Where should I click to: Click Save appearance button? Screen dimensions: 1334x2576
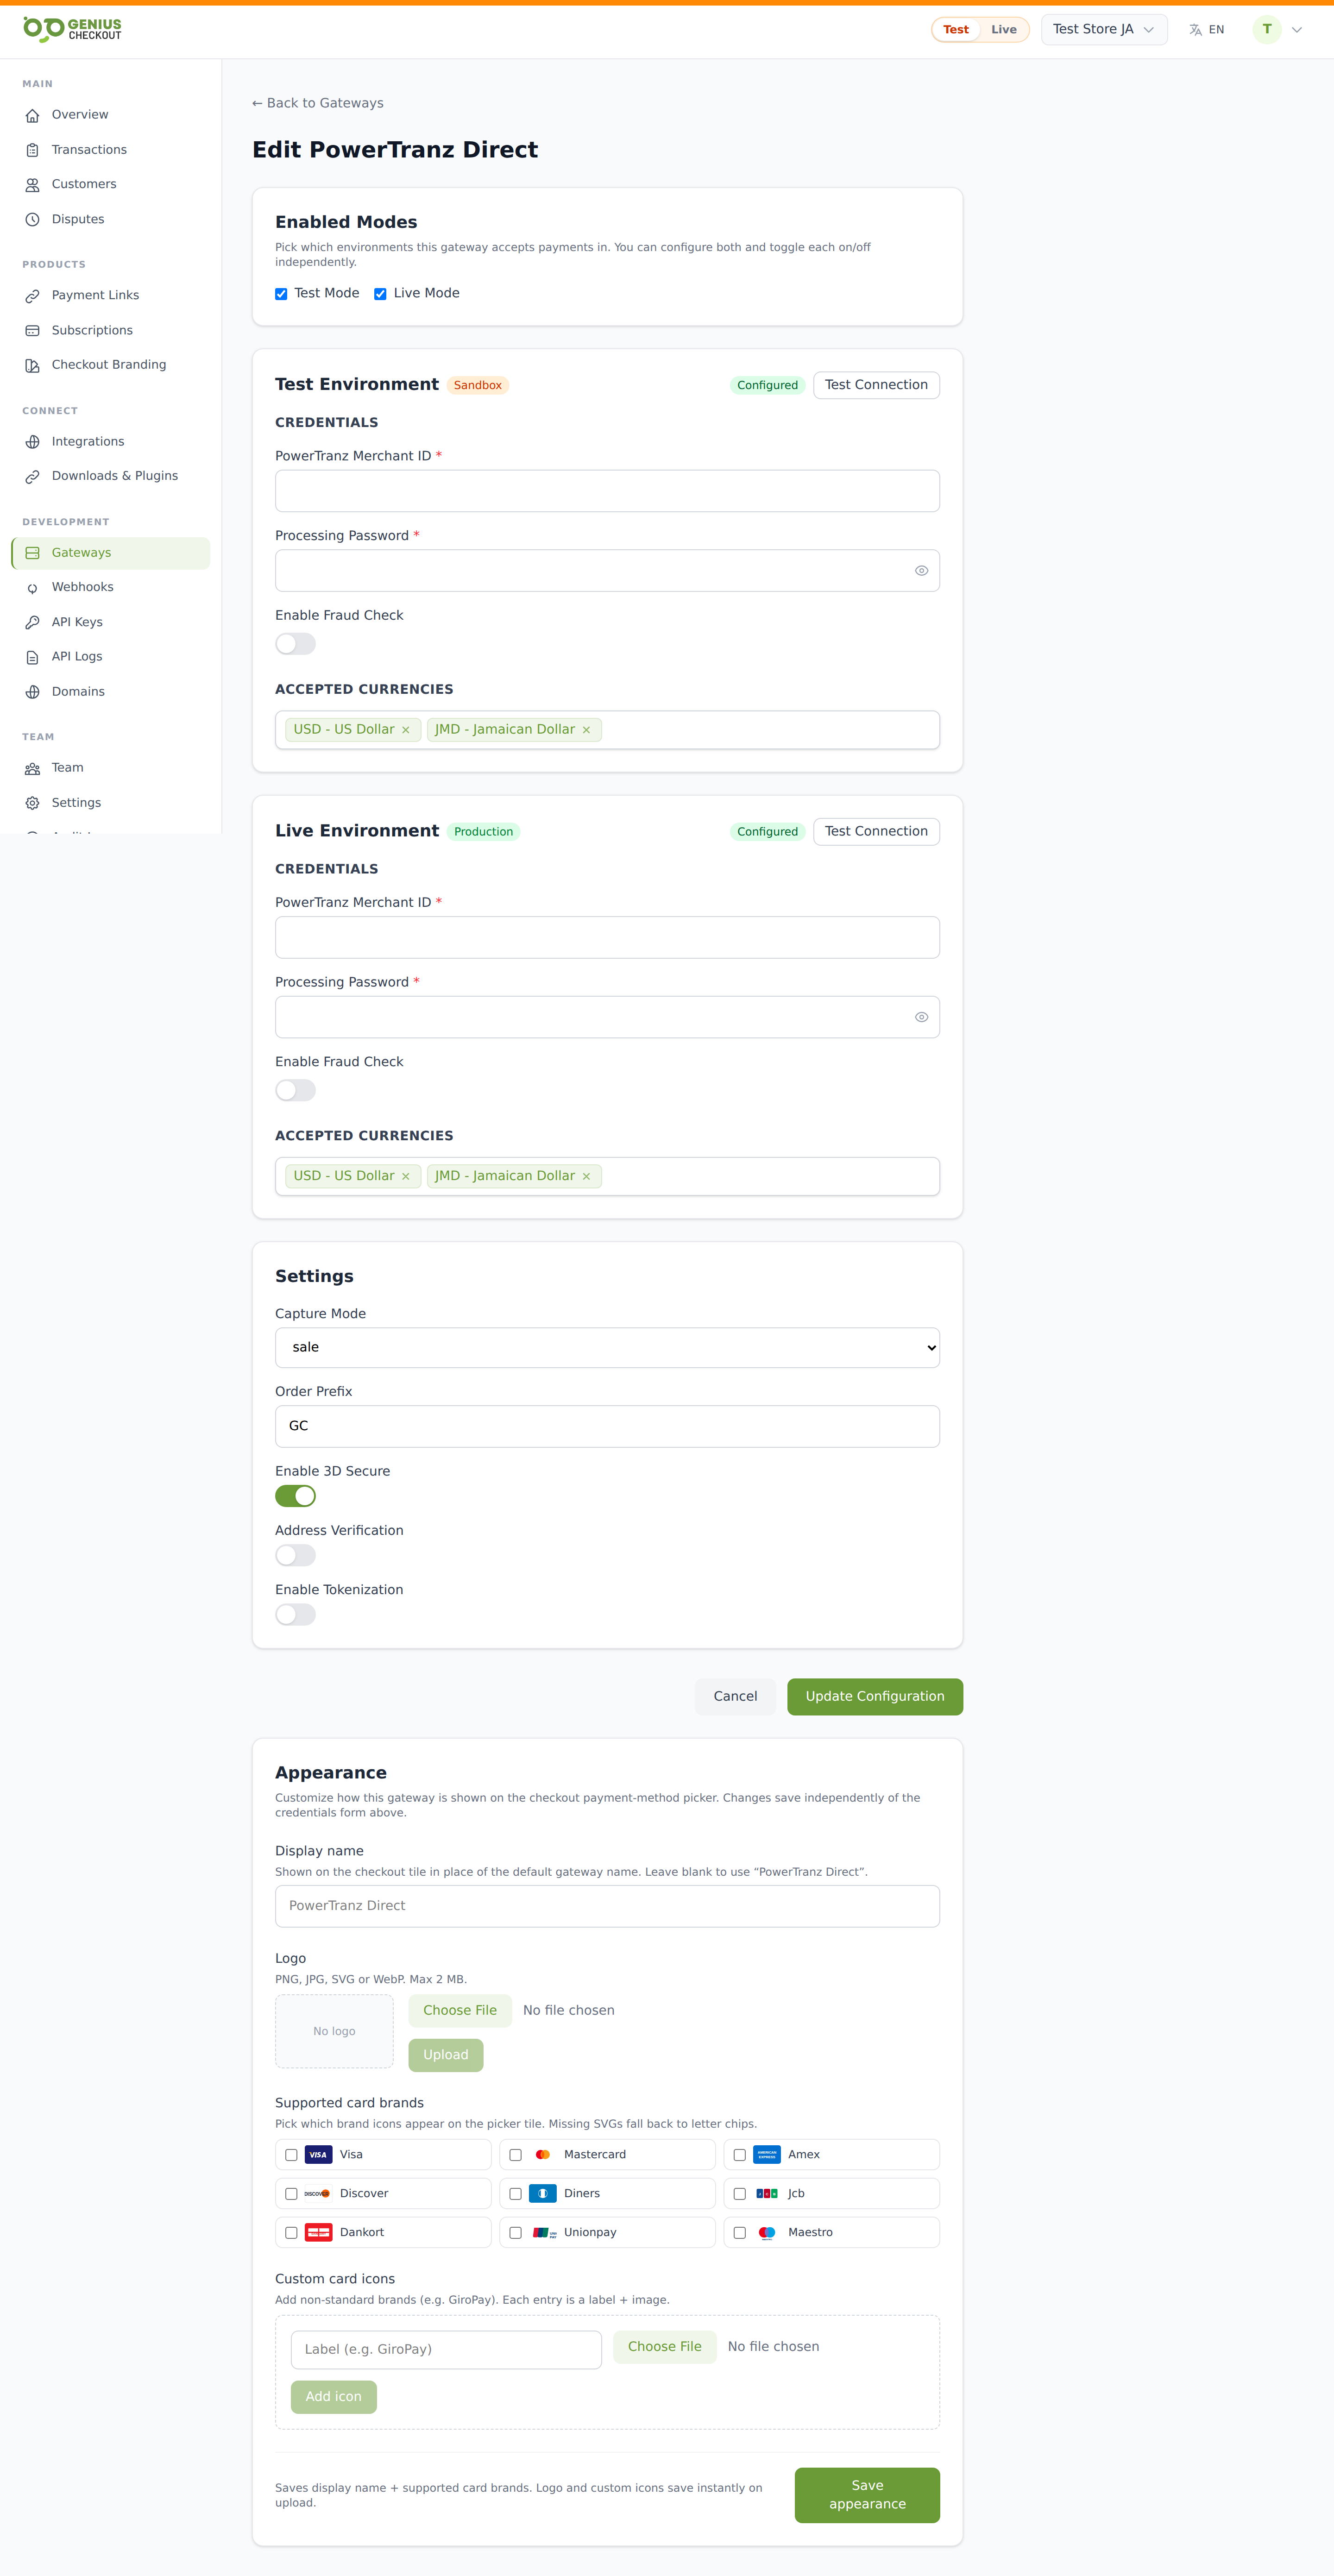(x=867, y=2494)
